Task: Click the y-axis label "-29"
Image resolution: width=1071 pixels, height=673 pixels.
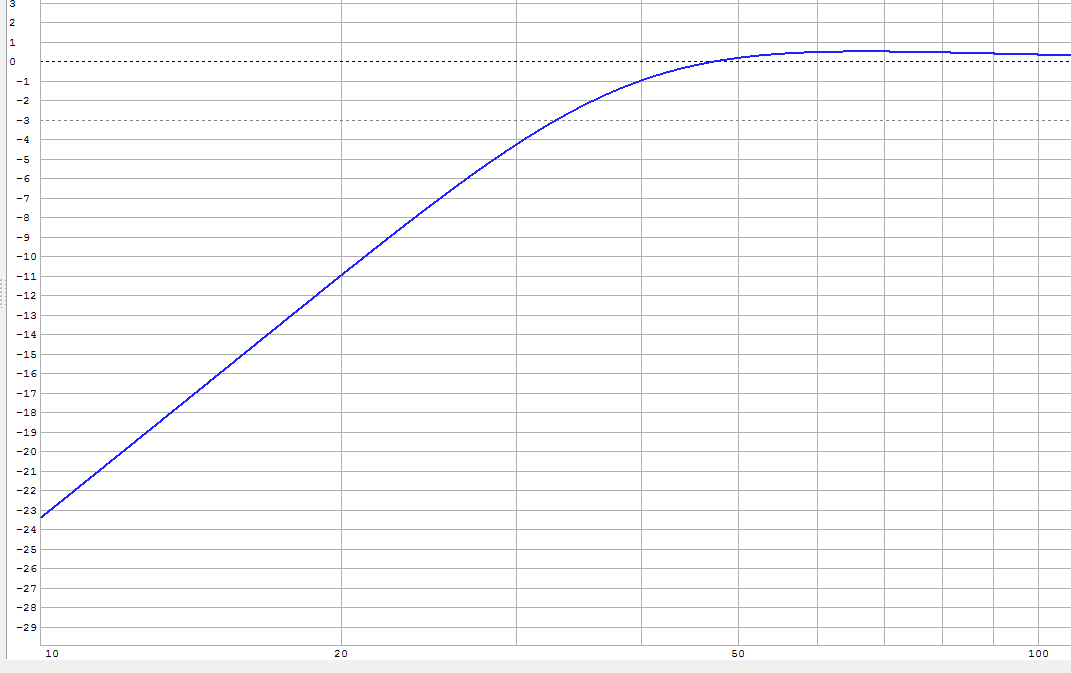Action: click(26, 627)
